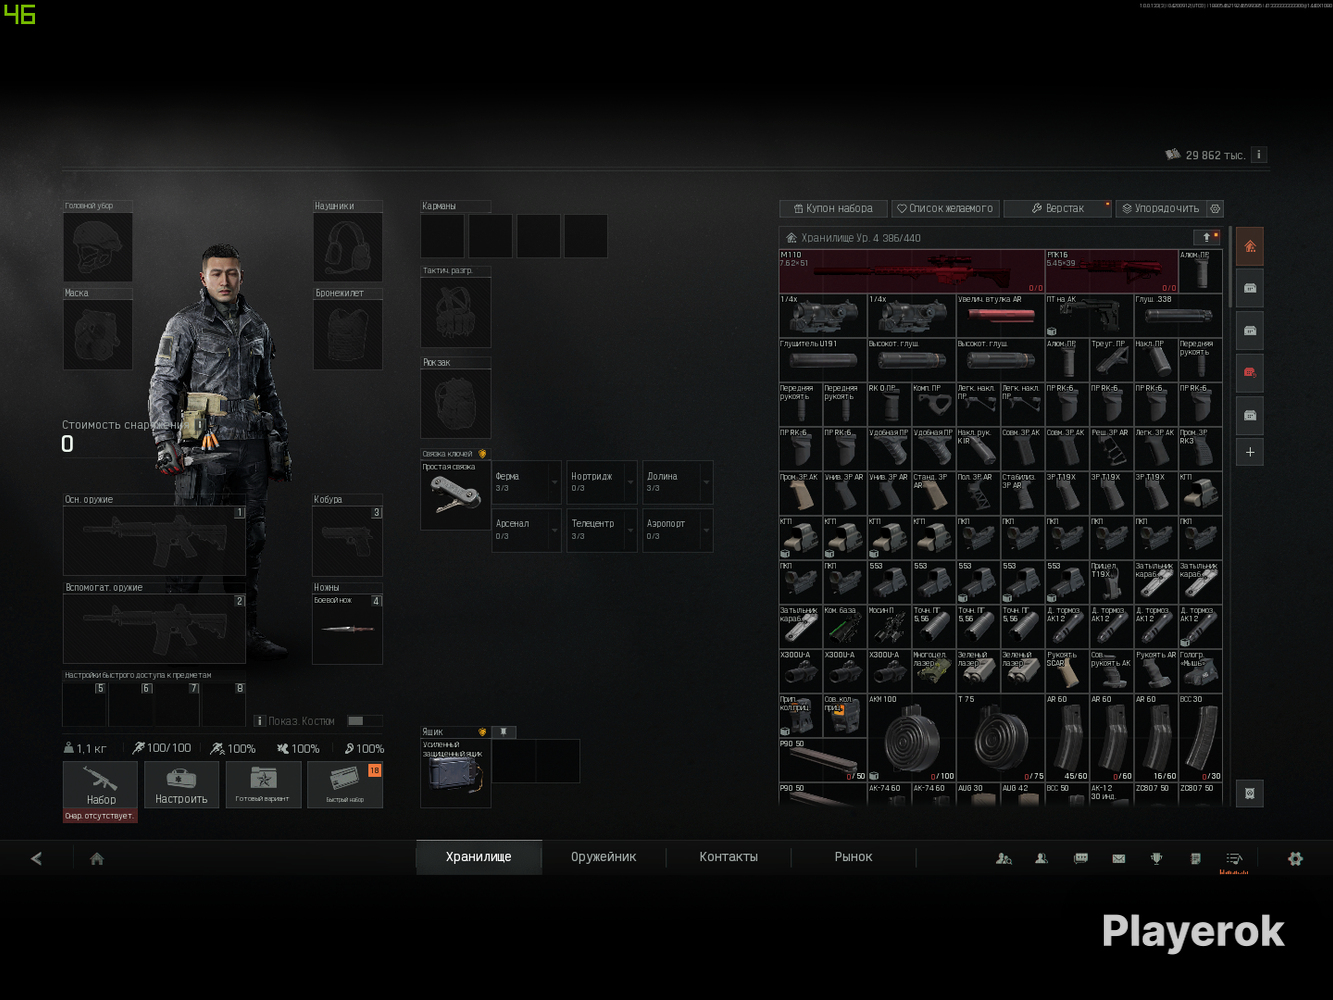Switch to the Рынок tab

(x=854, y=857)
